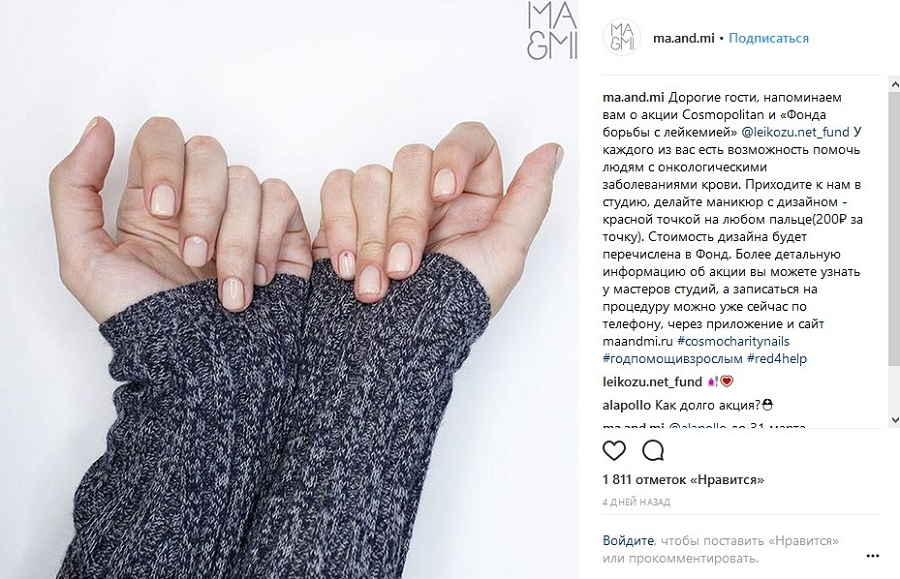Viewport: 900px width, 579px height.
Task: Click the alapollo commenter username
Action: point(627,405)
